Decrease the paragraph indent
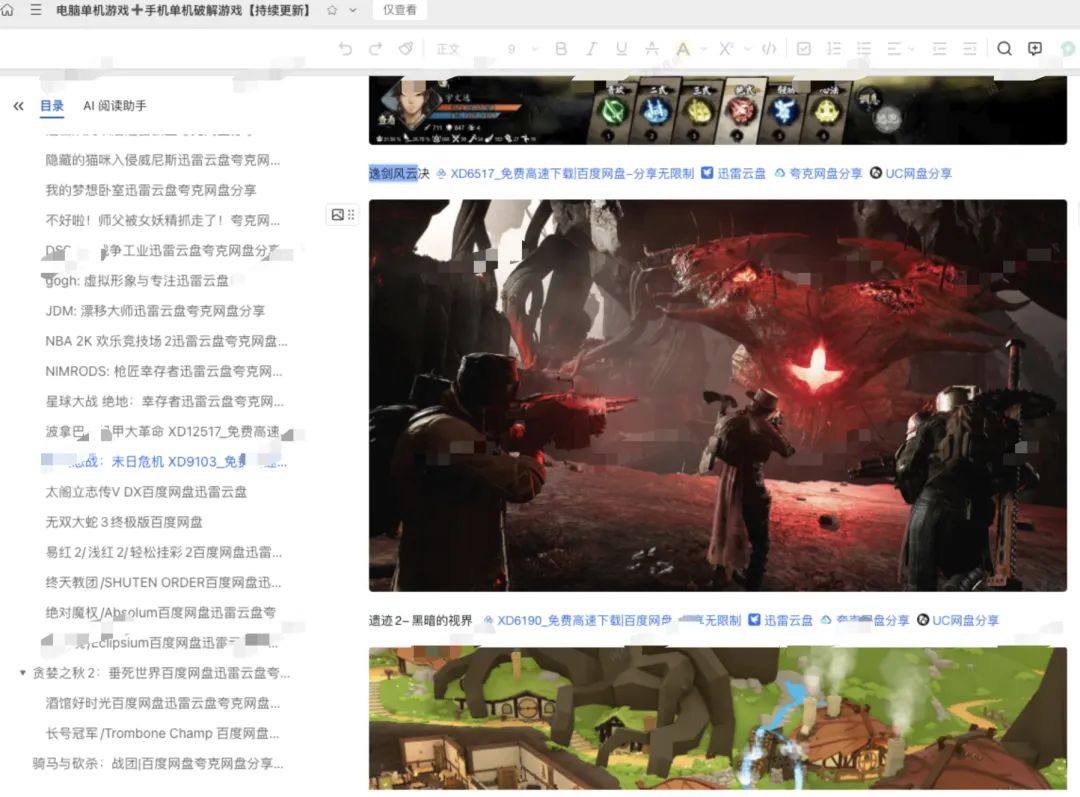This screenshot has height=797, width=1080. click(x=939, y=48)
